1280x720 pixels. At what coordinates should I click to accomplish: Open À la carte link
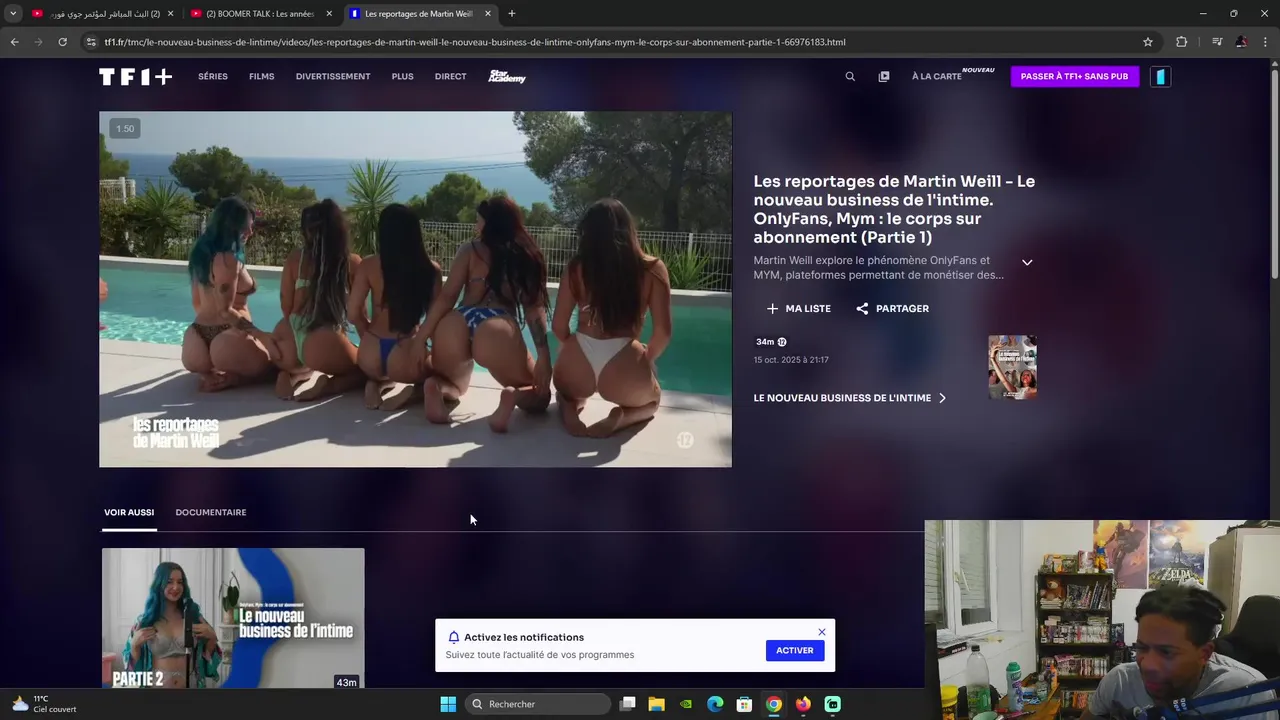point(937,77)
